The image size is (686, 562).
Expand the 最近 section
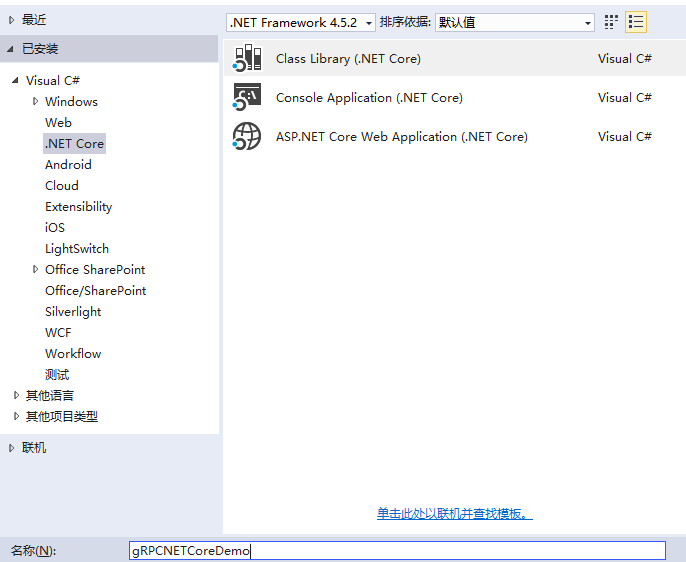[x=12, y=20]
